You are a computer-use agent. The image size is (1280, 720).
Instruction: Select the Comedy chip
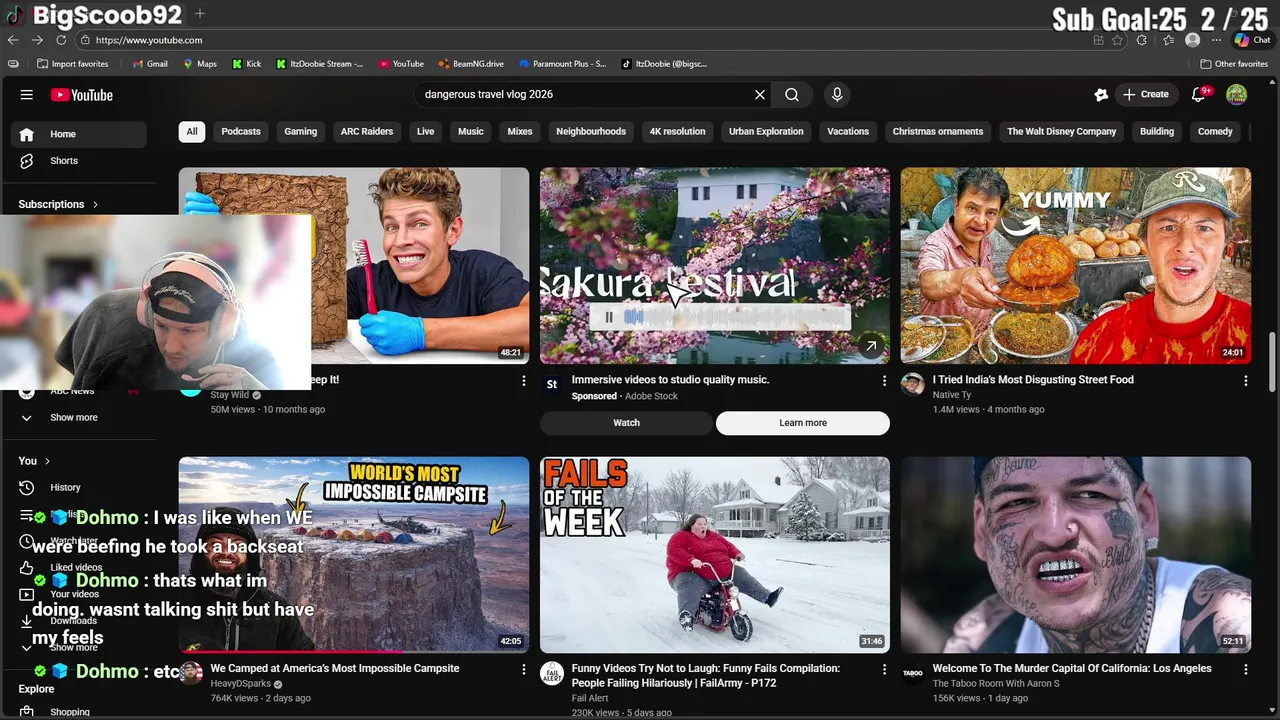[x=1215, y=132]
